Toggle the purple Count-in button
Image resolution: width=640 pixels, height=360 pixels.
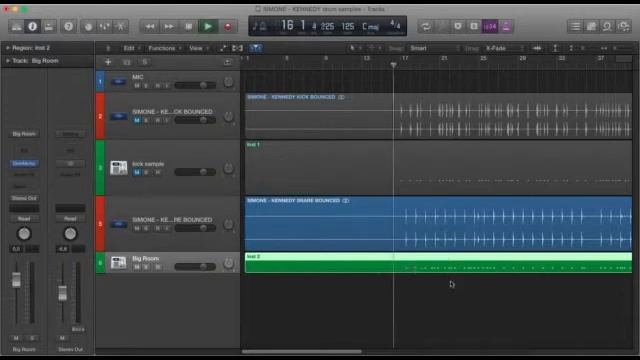(490, 27)
